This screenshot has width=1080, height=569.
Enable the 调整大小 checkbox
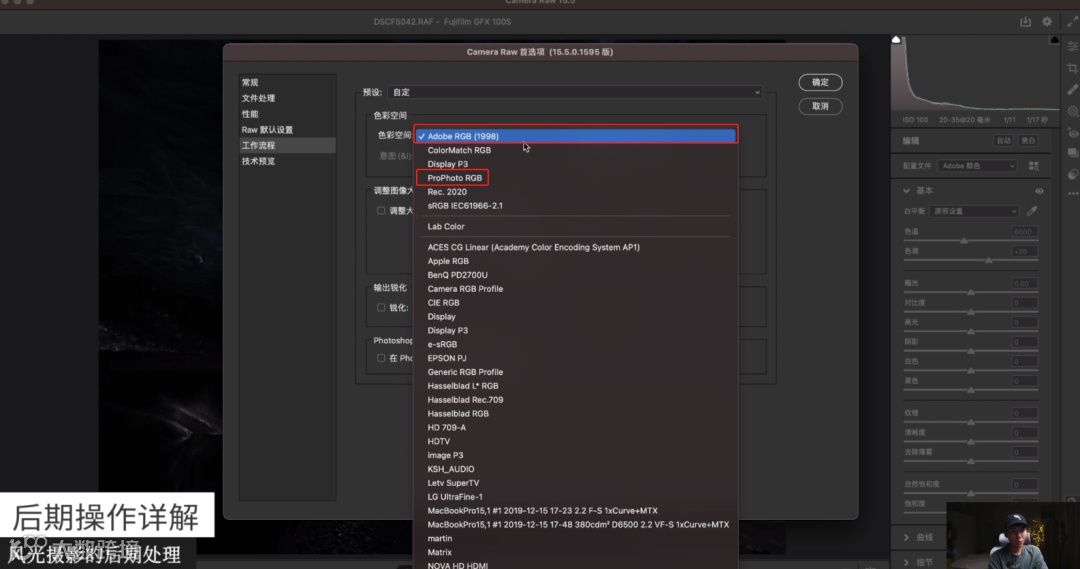click(x=381, y=211)
